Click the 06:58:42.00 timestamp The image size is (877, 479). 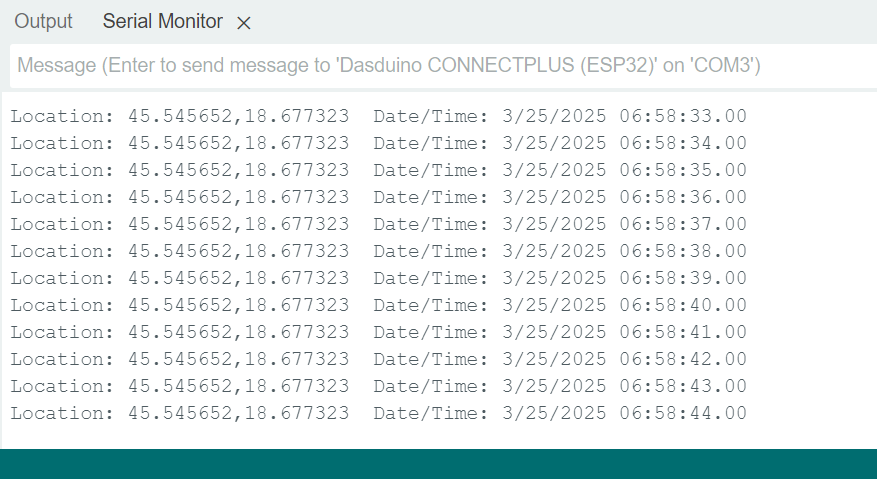(682, 359)
